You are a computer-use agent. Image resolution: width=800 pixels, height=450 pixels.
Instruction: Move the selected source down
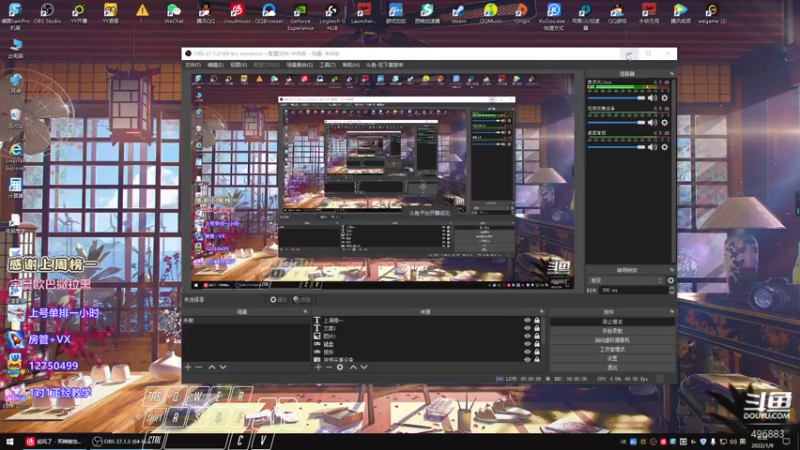click(364, 367)
